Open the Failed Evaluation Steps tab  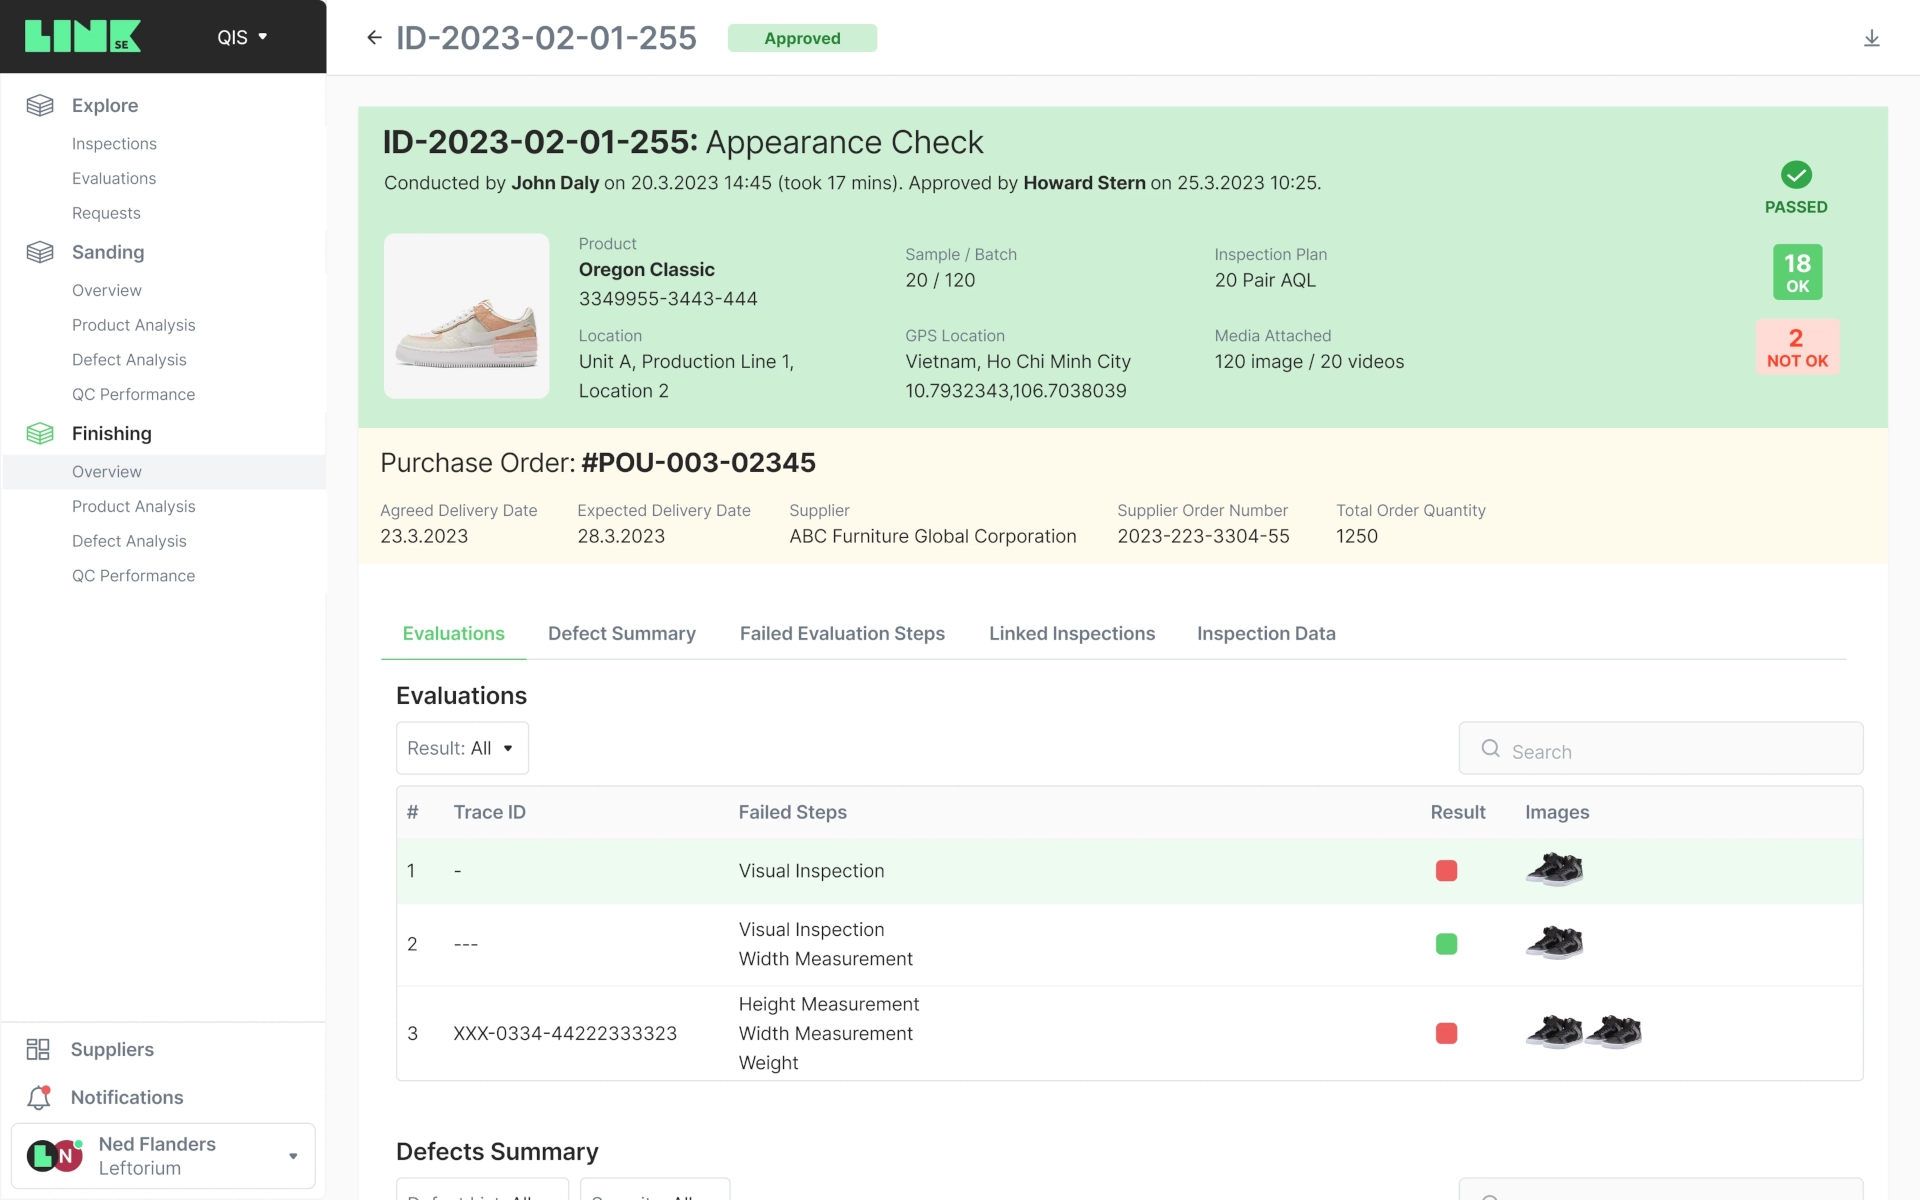click(x=842, y=633)
